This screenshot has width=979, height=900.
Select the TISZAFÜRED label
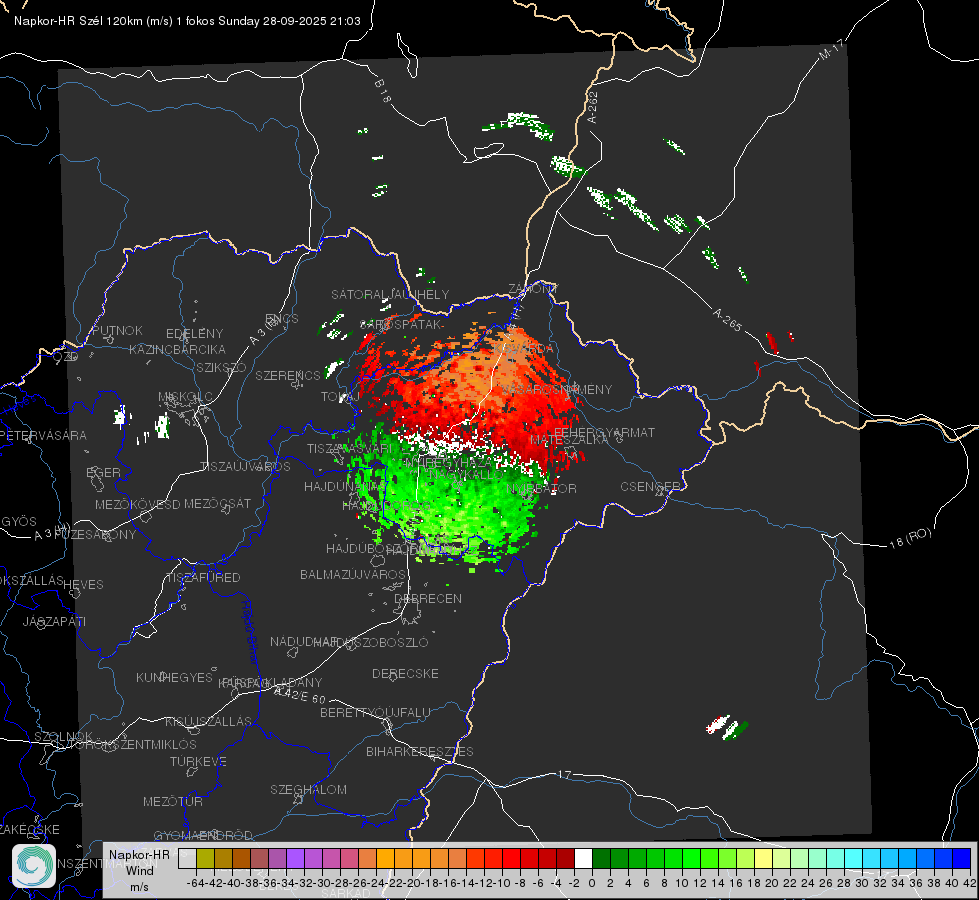203,578
